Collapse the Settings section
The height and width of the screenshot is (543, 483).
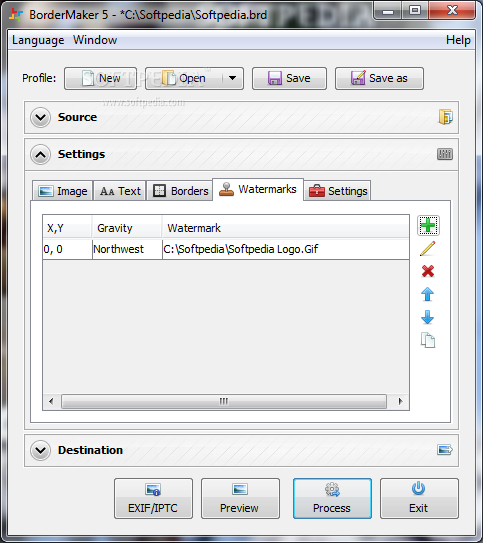41,154
